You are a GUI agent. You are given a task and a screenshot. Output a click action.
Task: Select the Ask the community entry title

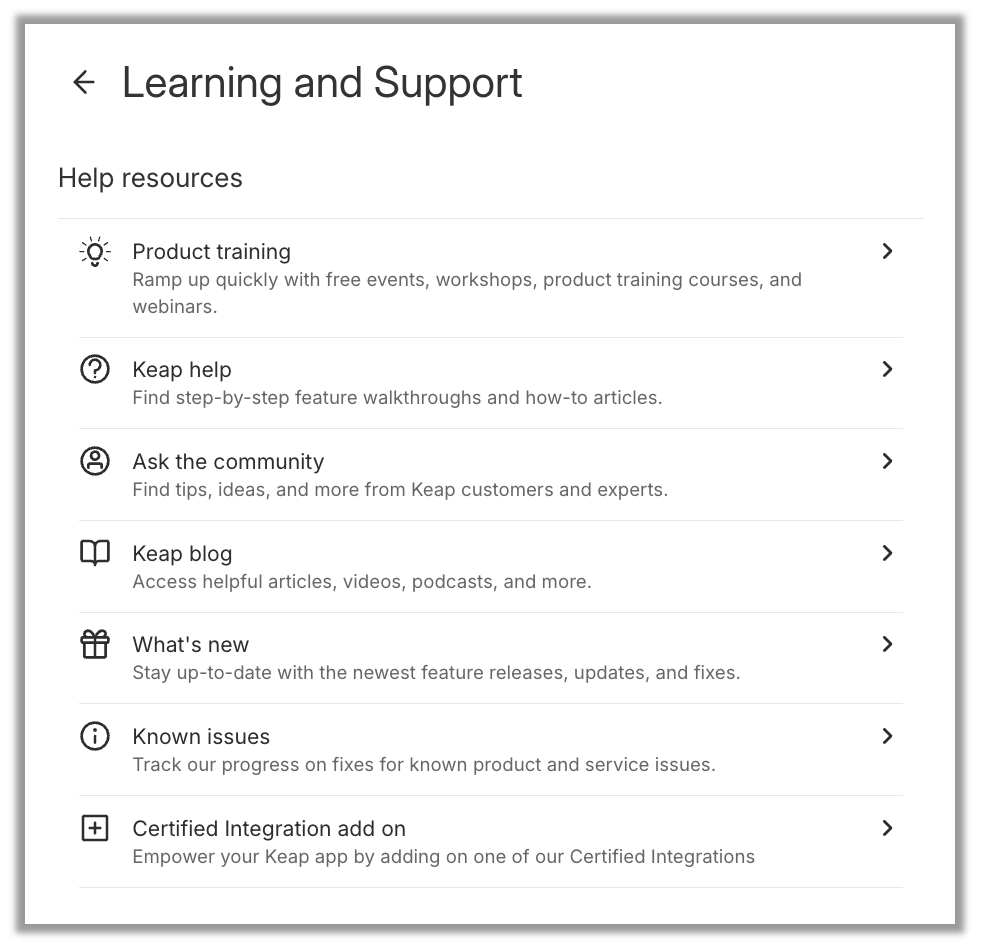coord(228,461)
